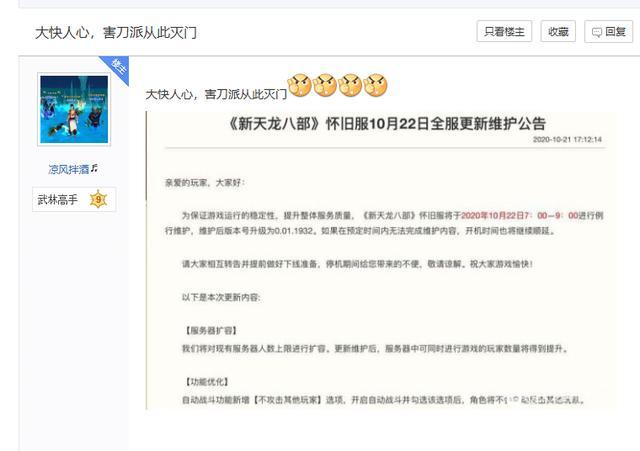The image size is (640, 451).
Task: Open the poster's avatar image
Action: pos(74,109)
